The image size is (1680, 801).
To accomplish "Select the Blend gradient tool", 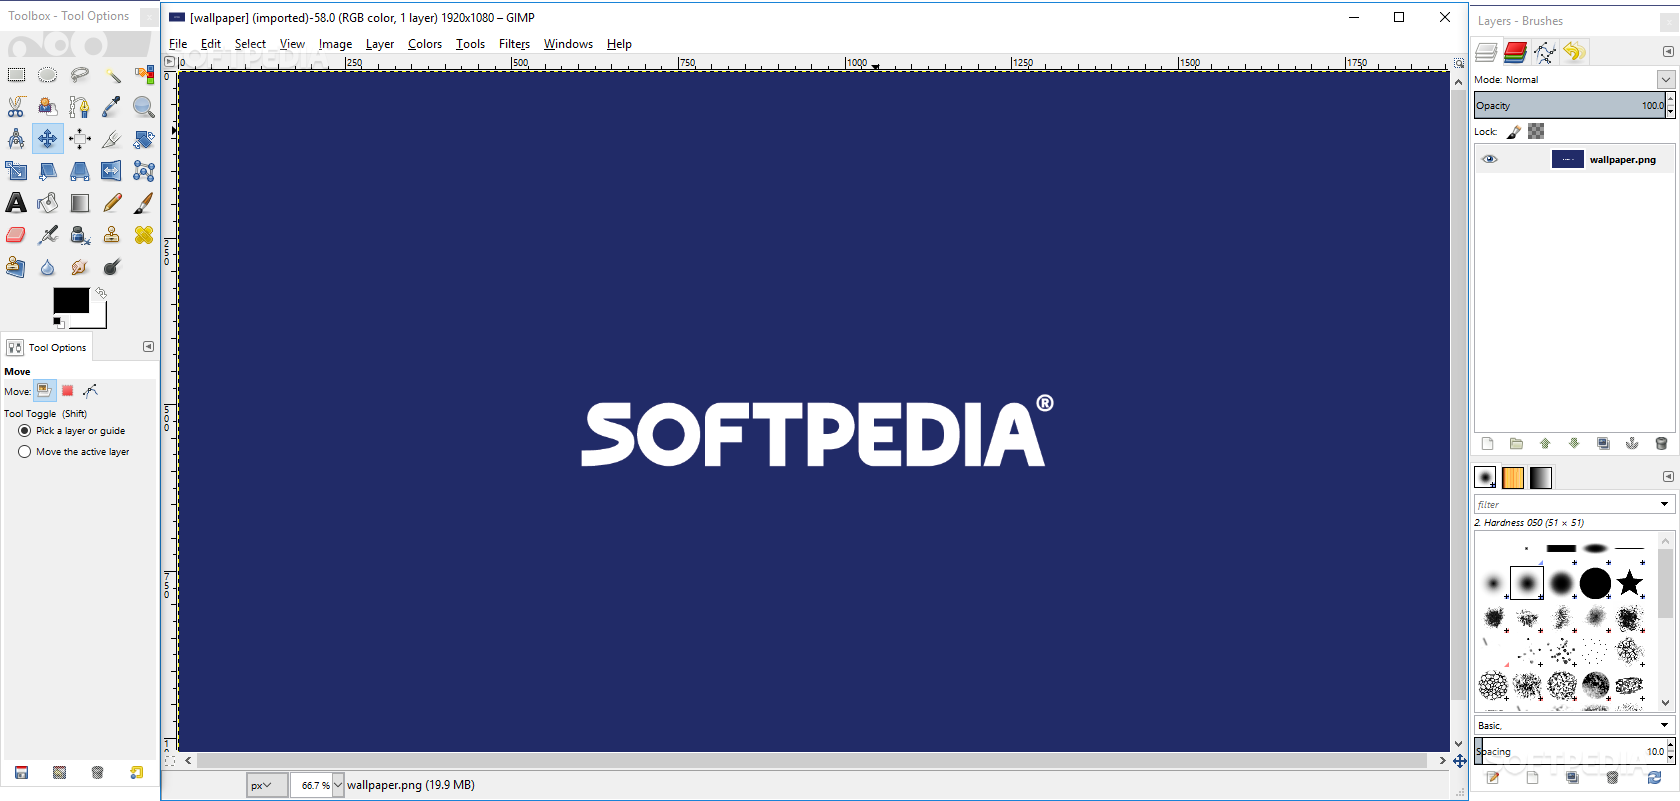I will click(x=80, y=203).
